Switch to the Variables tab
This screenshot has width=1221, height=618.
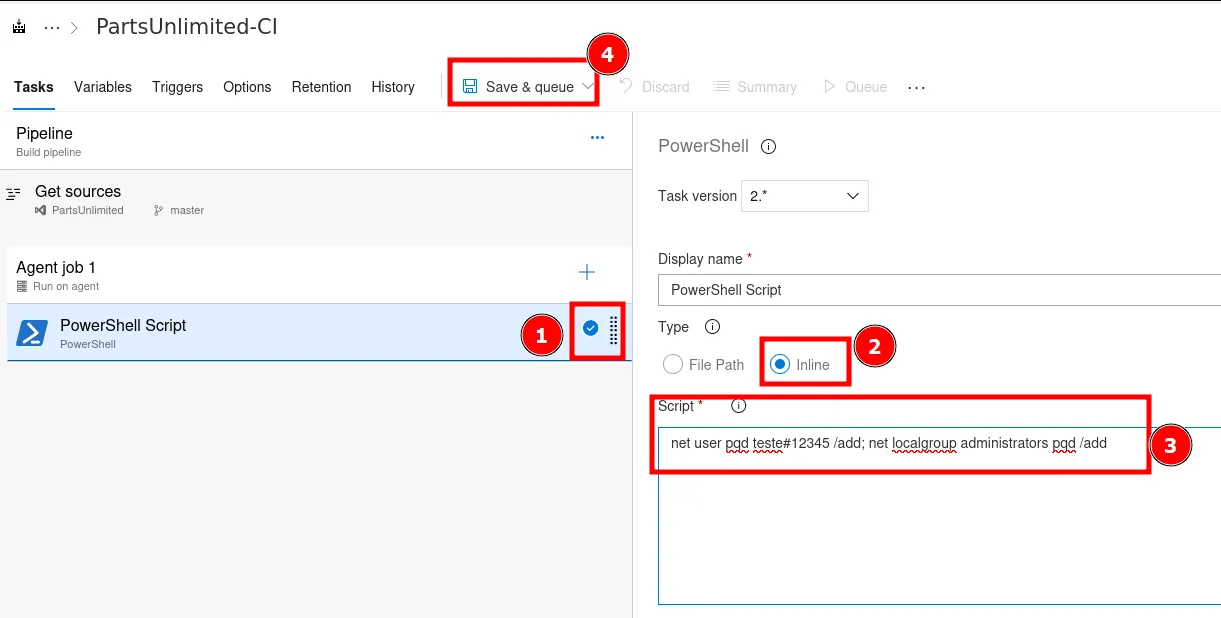(x=103, y=87)
